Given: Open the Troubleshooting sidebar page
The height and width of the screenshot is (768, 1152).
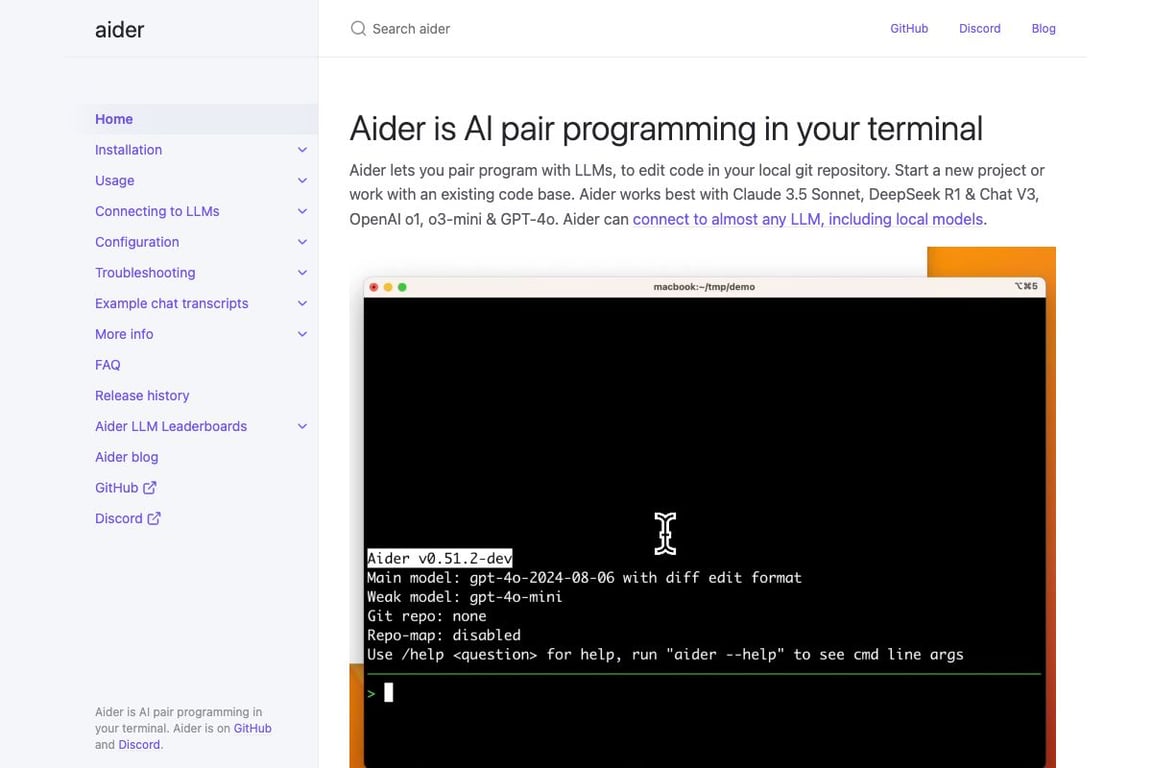Looking at the screenshot, I should coord(145,273).
